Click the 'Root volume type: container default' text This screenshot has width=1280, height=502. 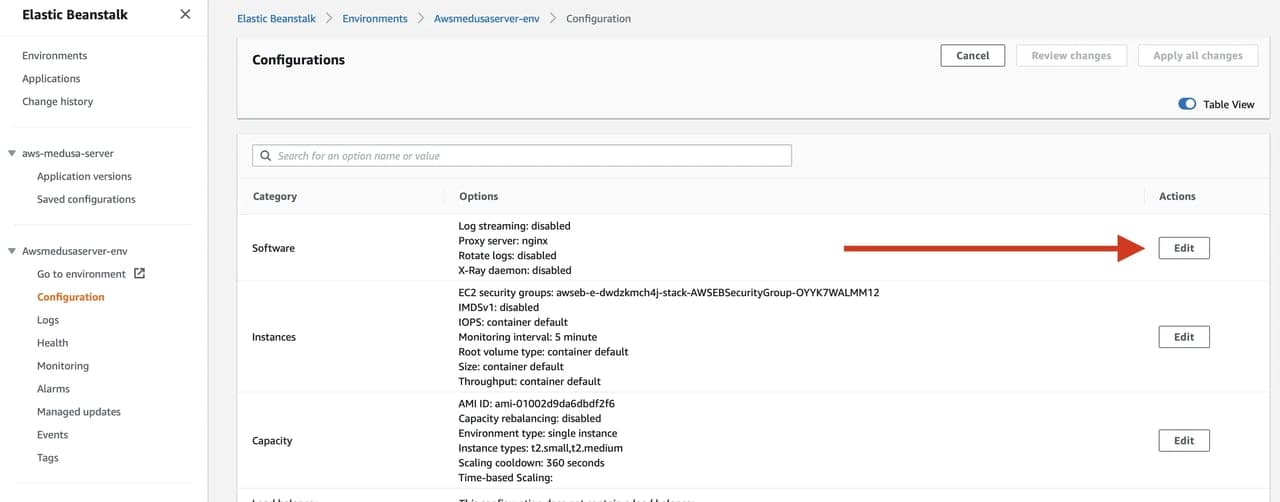tap(544, 352)
